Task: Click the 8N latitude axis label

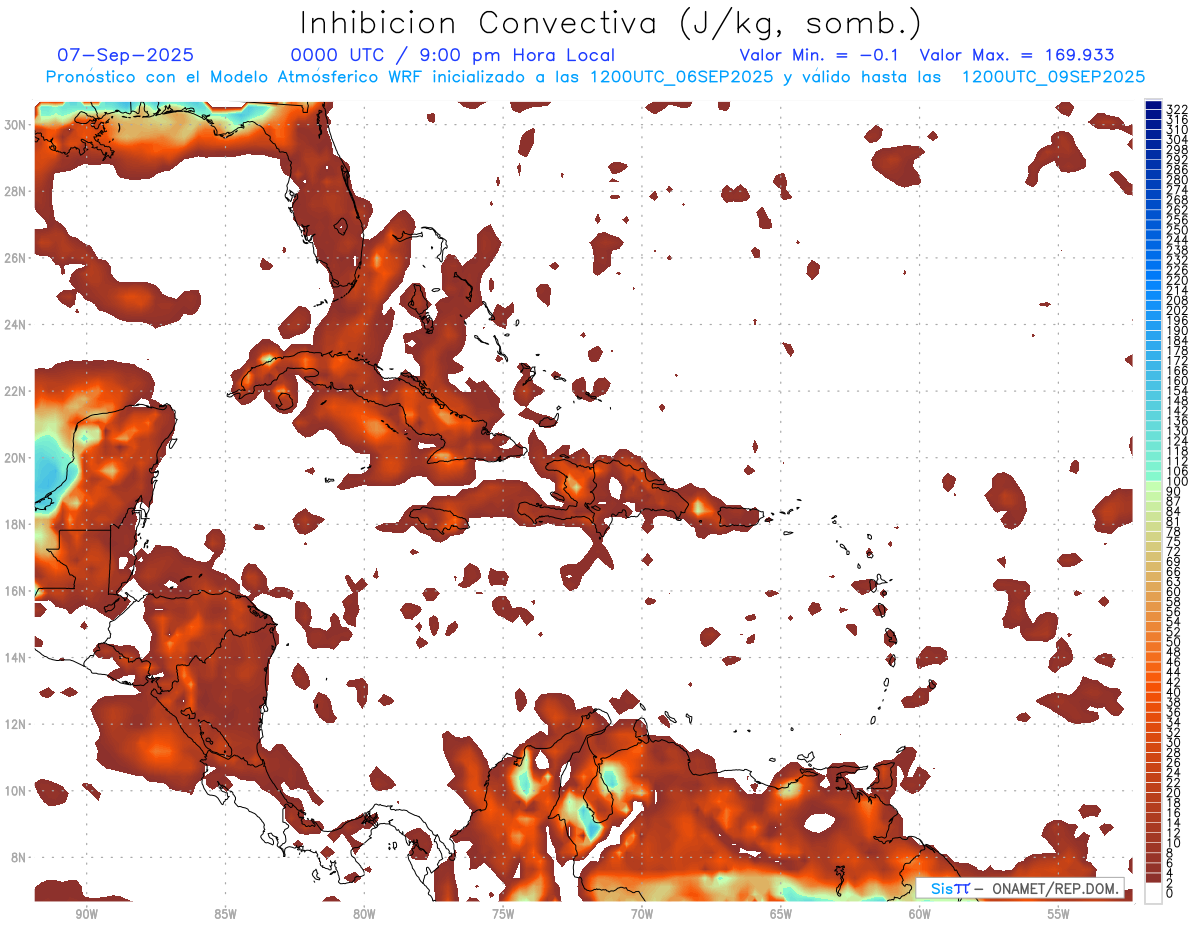Action: (19, 857)
